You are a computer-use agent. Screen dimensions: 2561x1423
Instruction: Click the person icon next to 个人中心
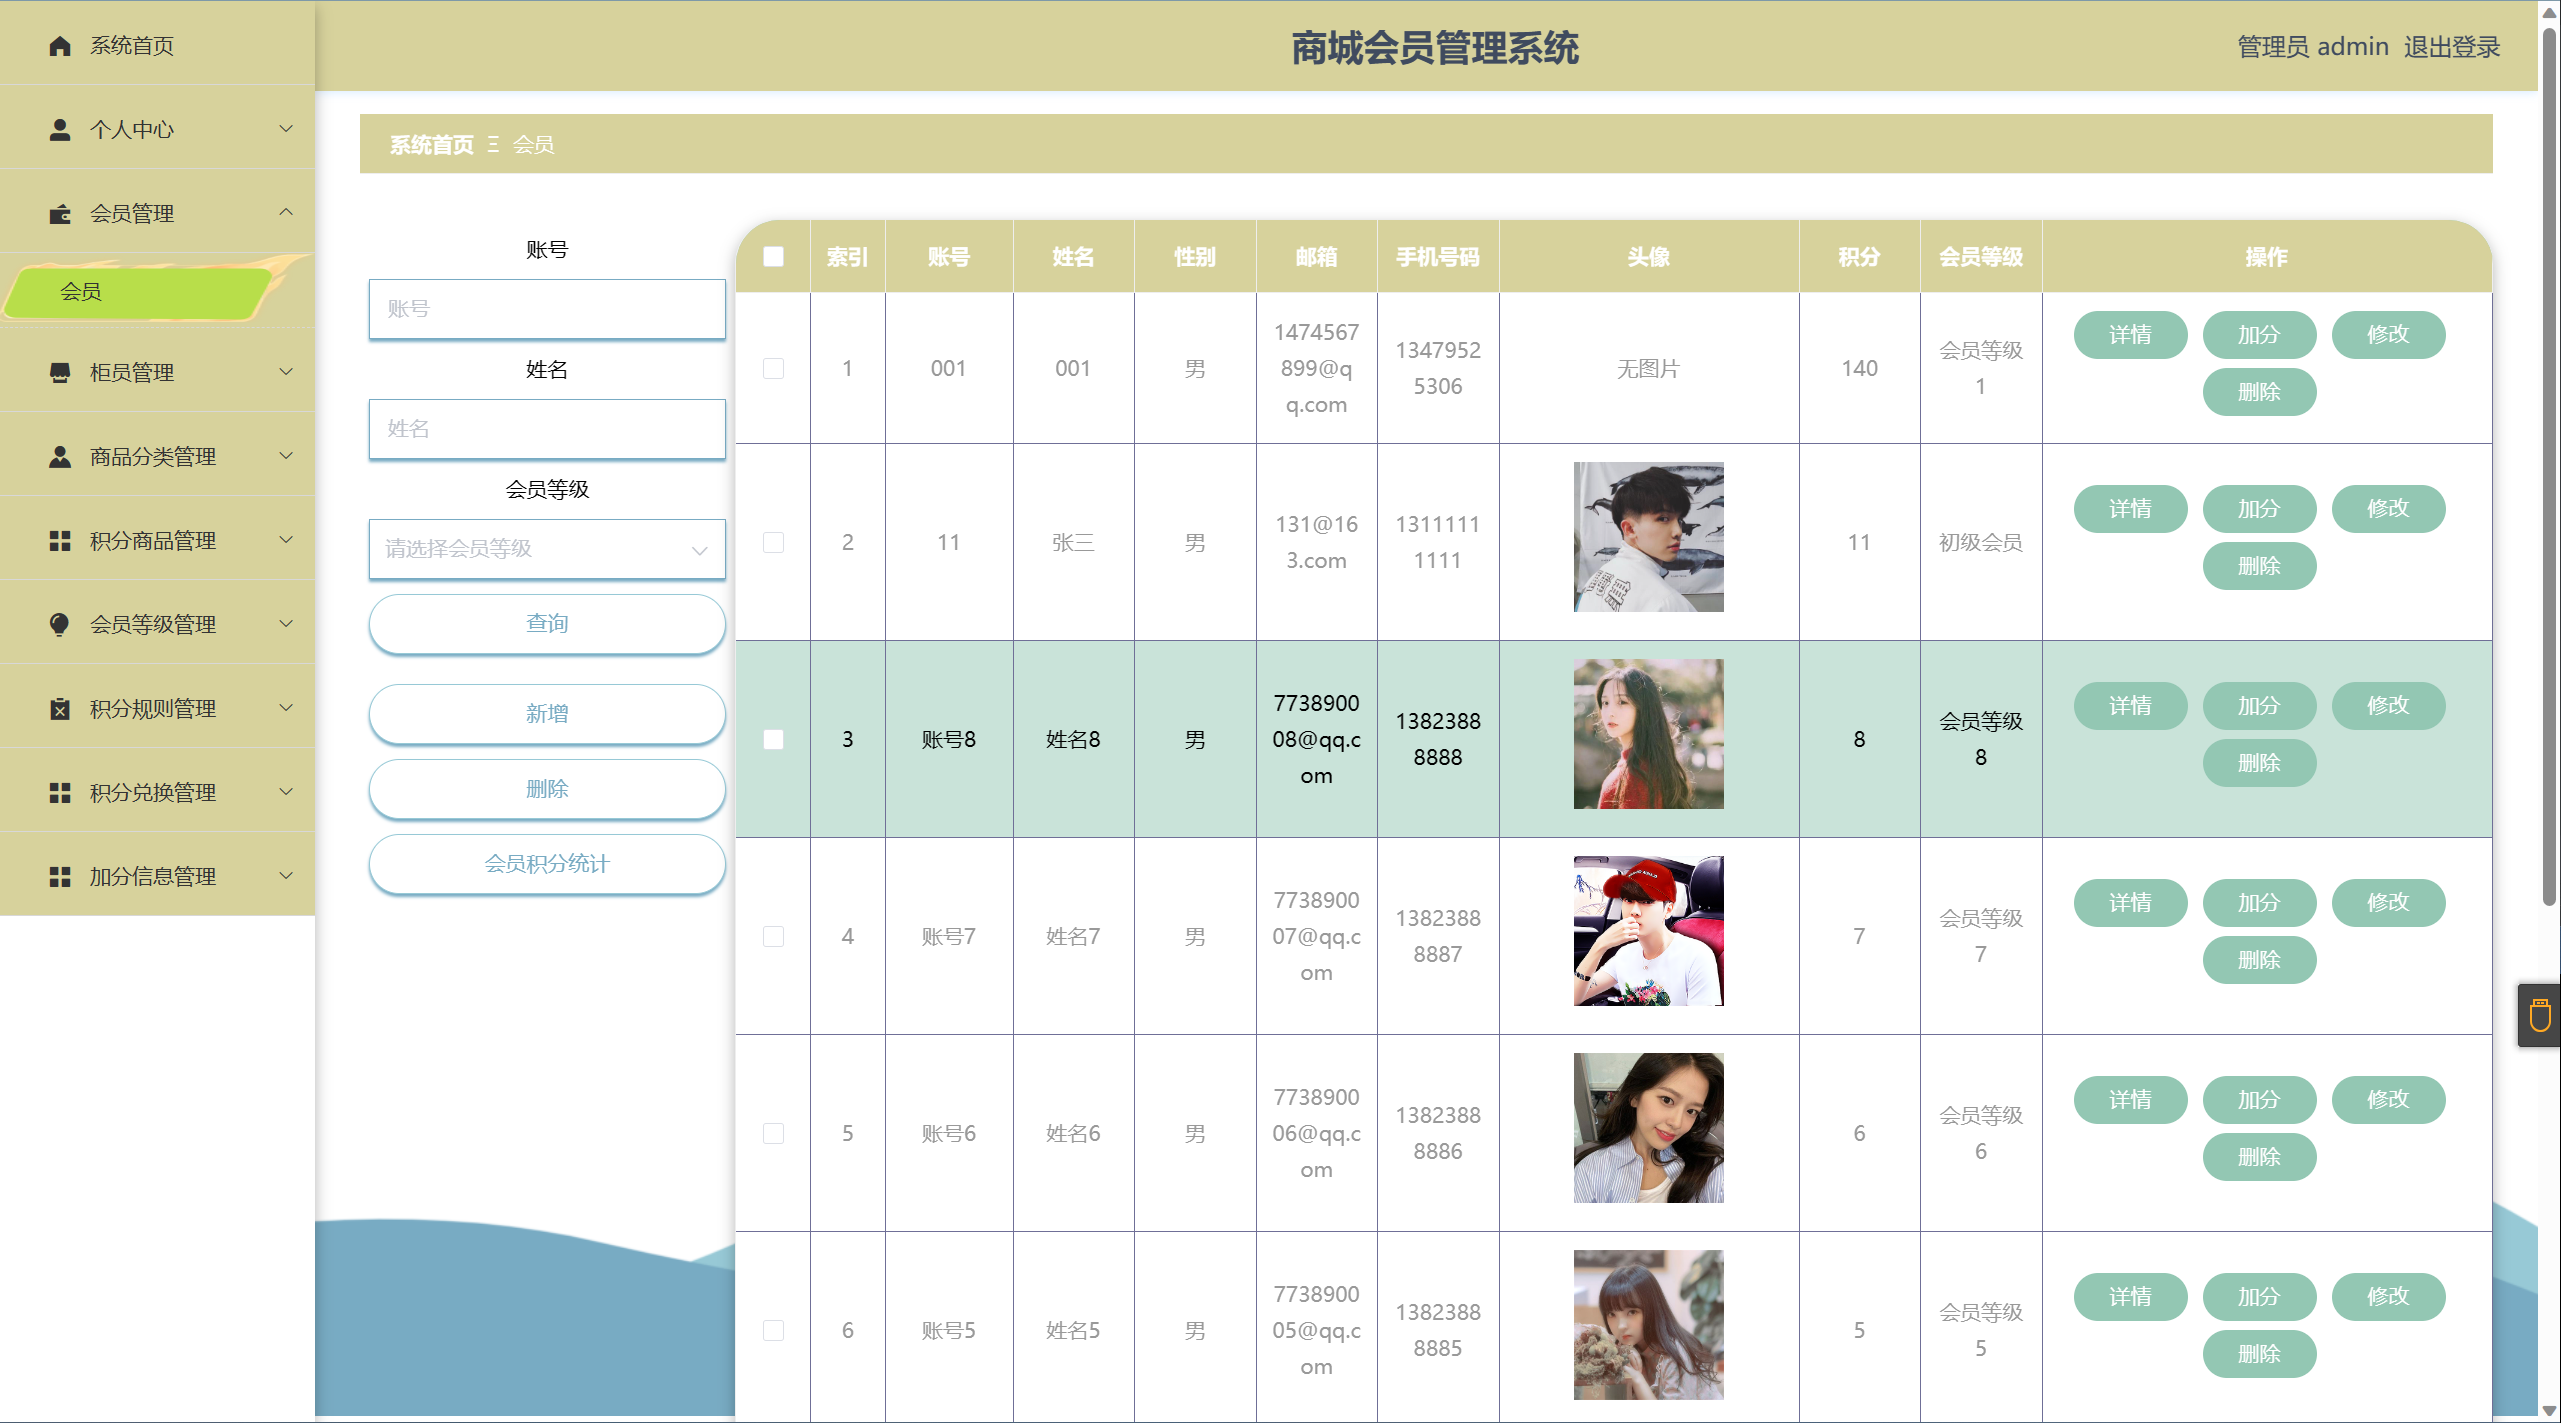[60, 130]
